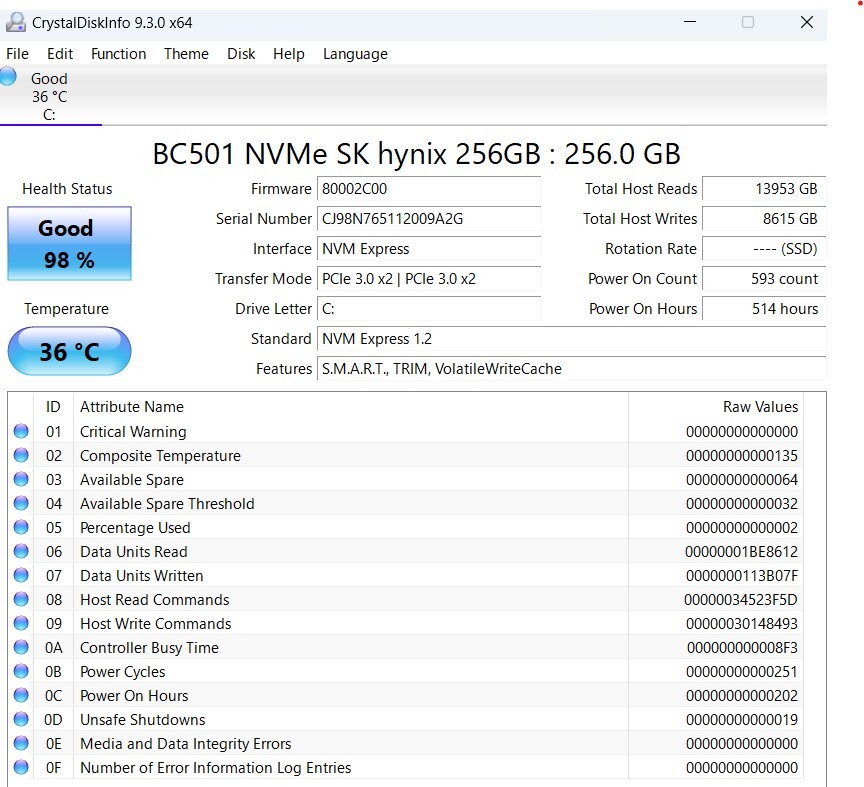This screenshot has width=864, height=787.
Task: Click the CrystalDiskInfo app icon in title bar
Action: [x=16, y=23]
